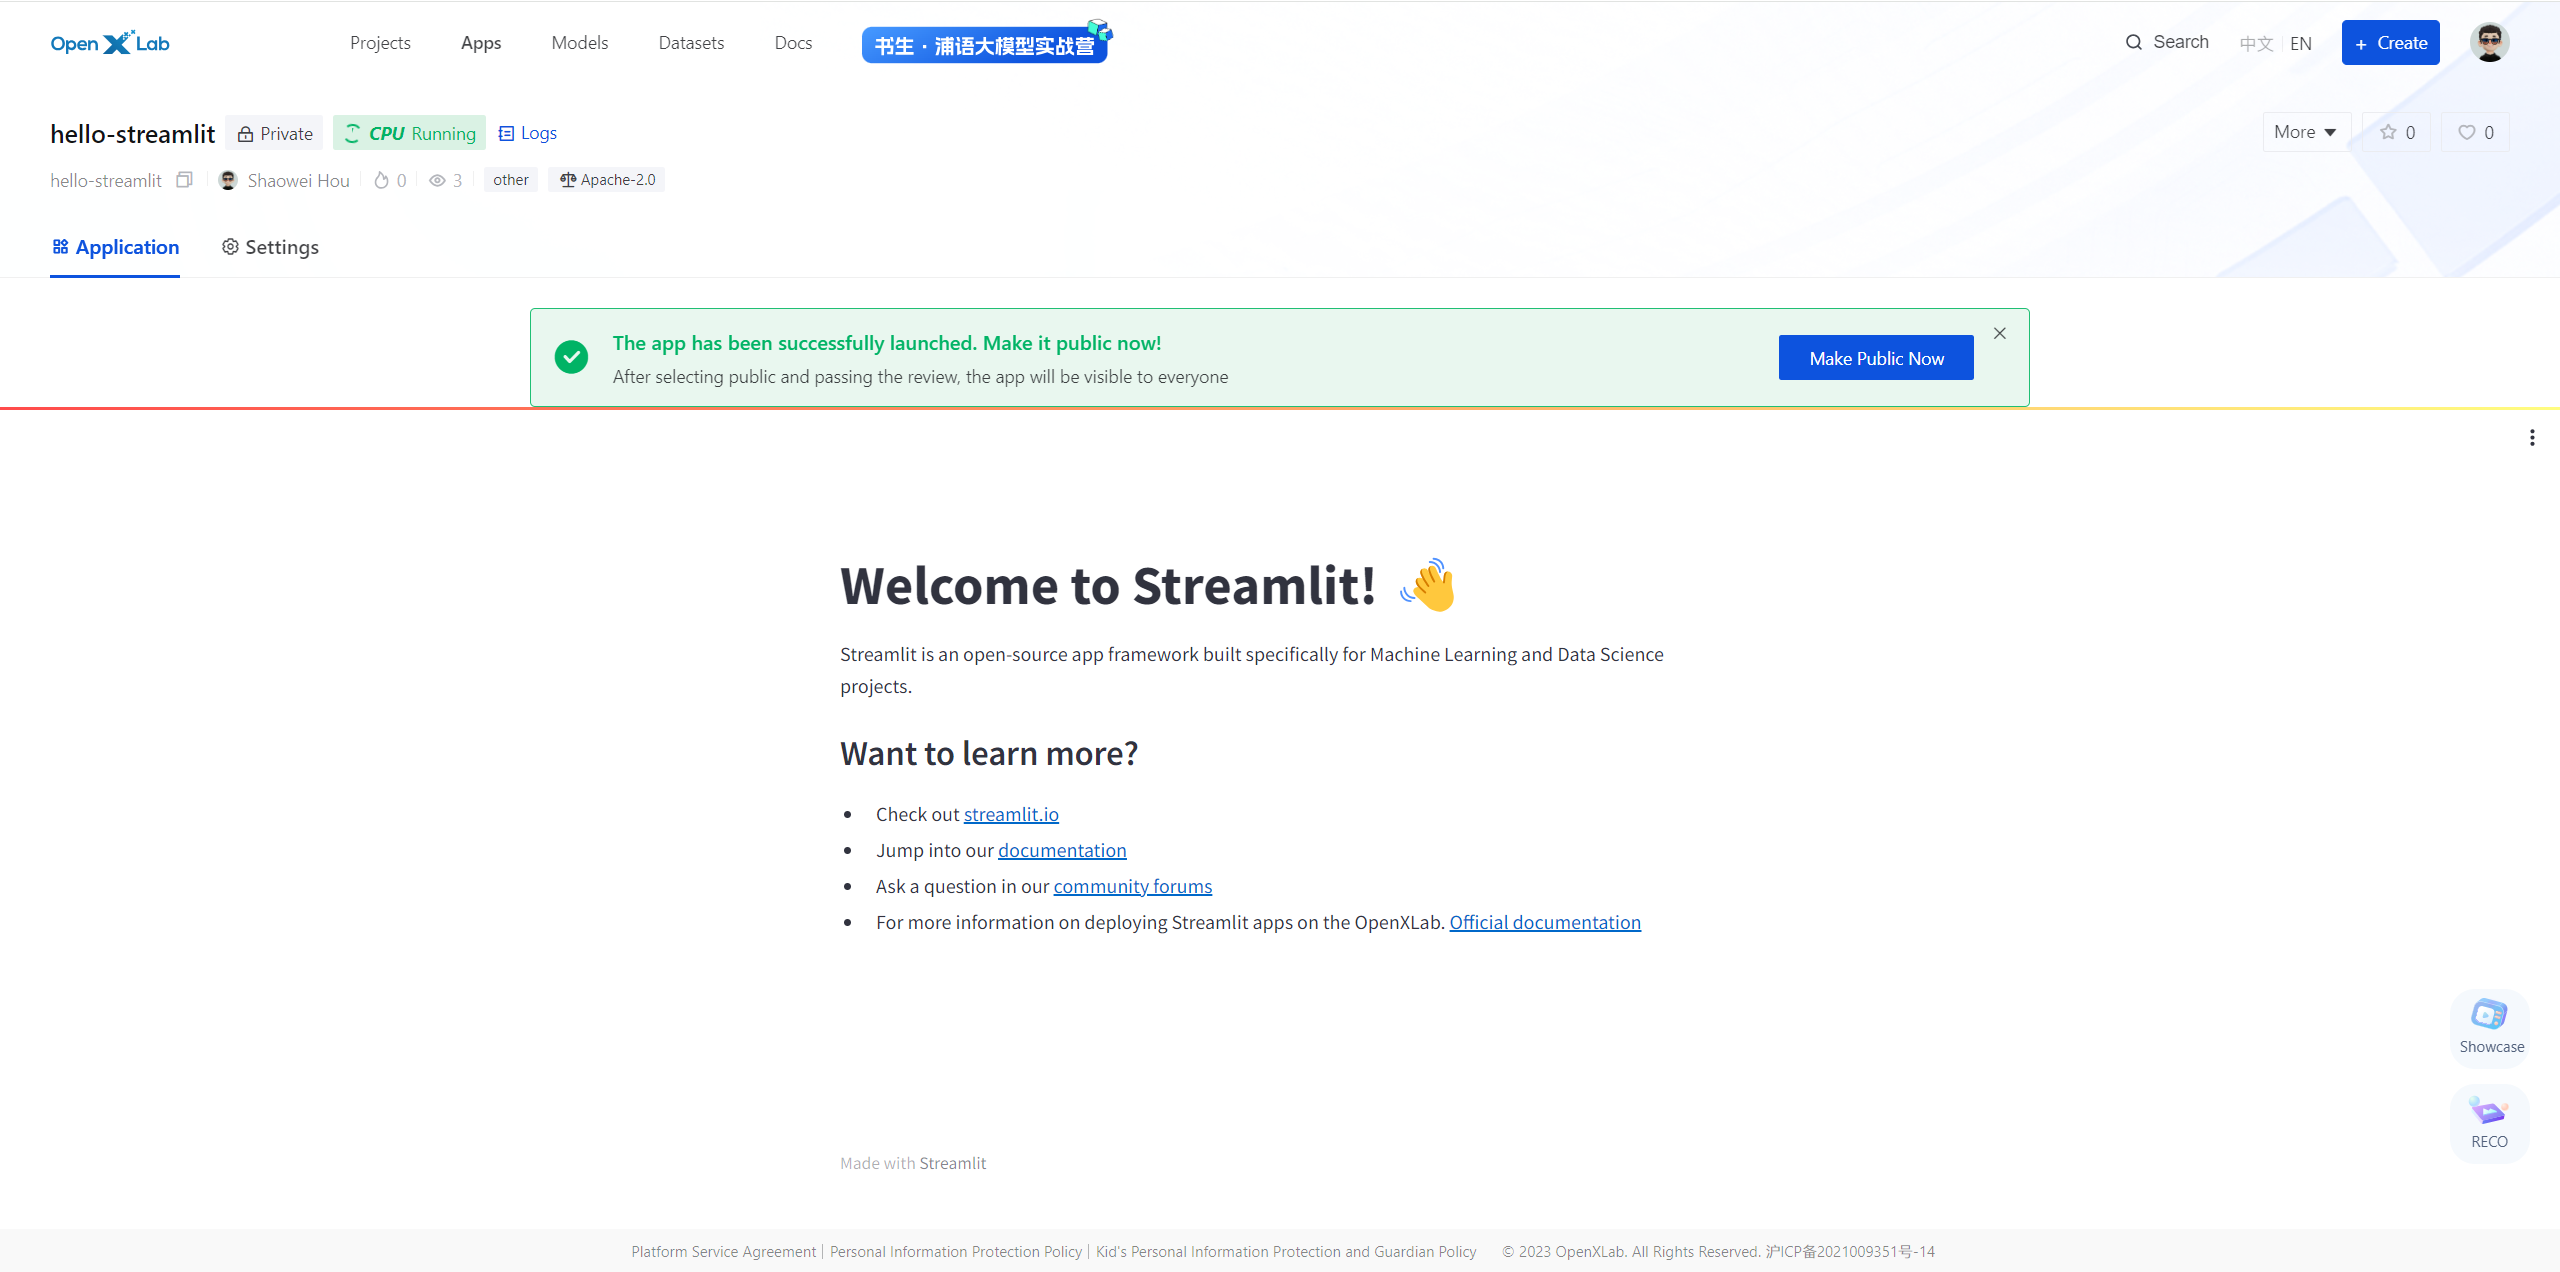Click the InternLM camp banner
The height and width of the screenshot is (1272, 2560).
pyautogui.click(x=986, y=43)
